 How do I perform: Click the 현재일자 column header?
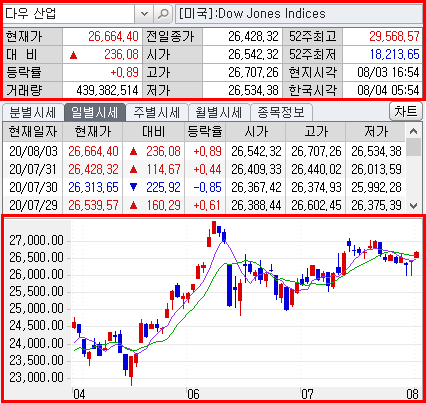[x=33, y=132]
